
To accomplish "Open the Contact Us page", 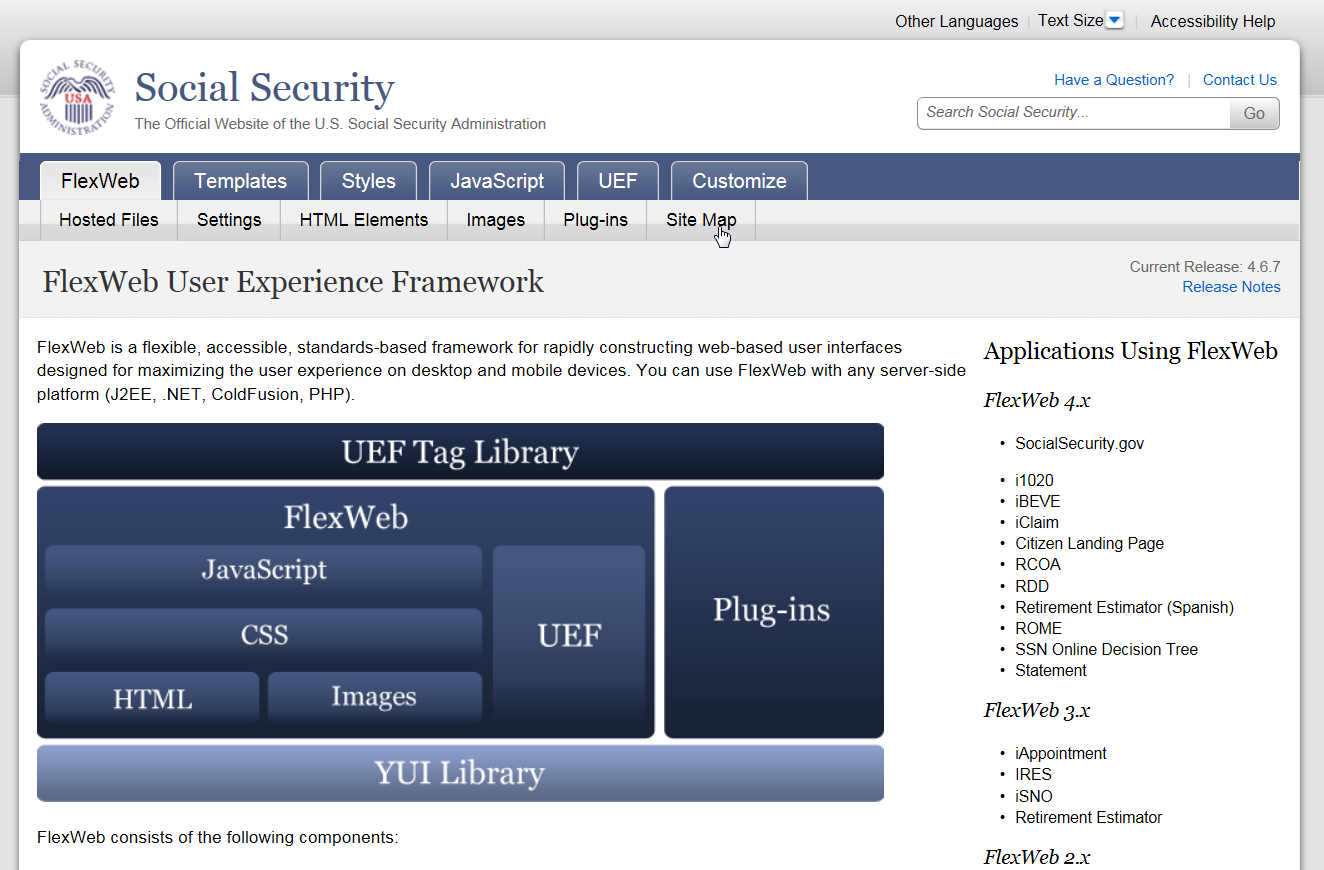I will [x=1239, y=79].
